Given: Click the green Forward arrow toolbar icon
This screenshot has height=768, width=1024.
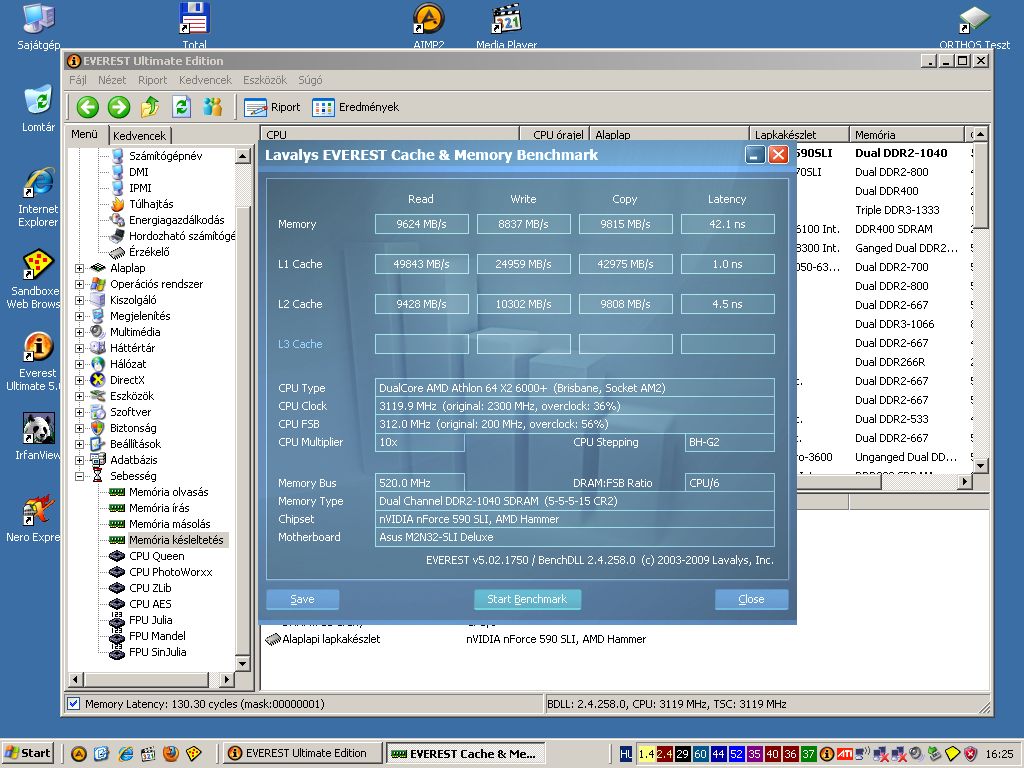Looking at the screenshot, I should pyautogui.click(x=119, y=107).
